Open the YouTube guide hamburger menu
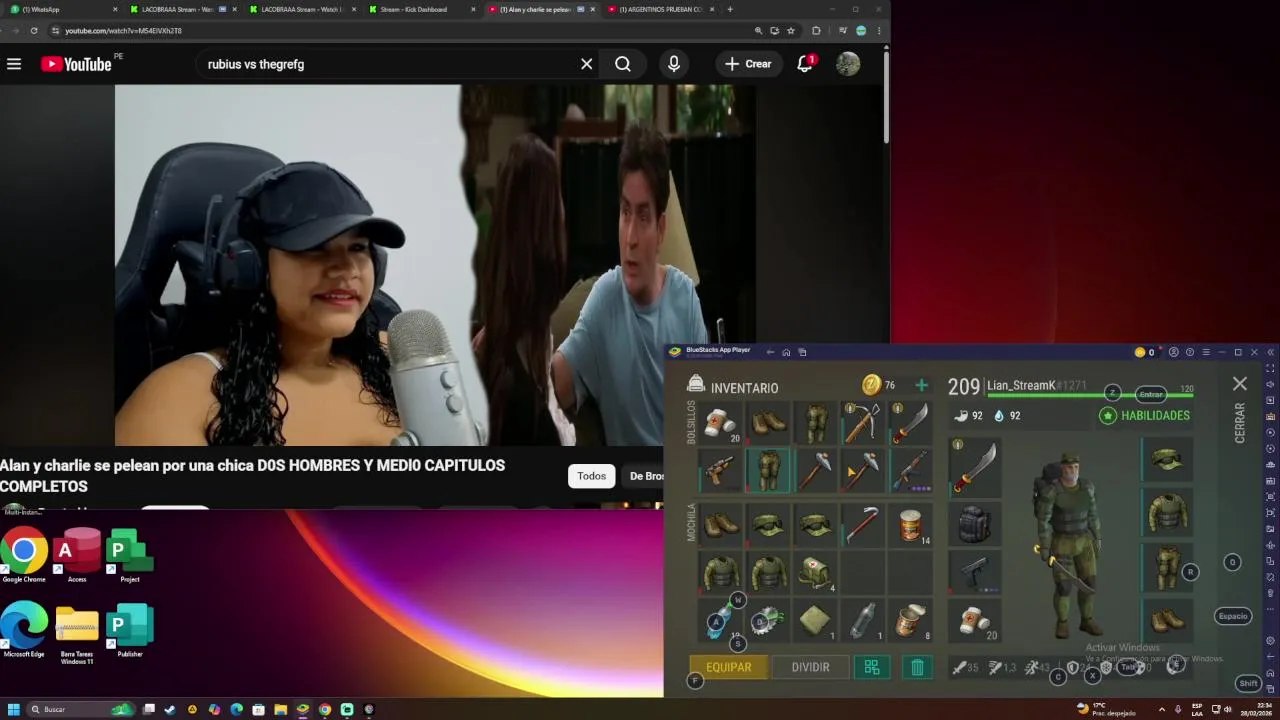The image size is (1280, 720). coord(14,64)
